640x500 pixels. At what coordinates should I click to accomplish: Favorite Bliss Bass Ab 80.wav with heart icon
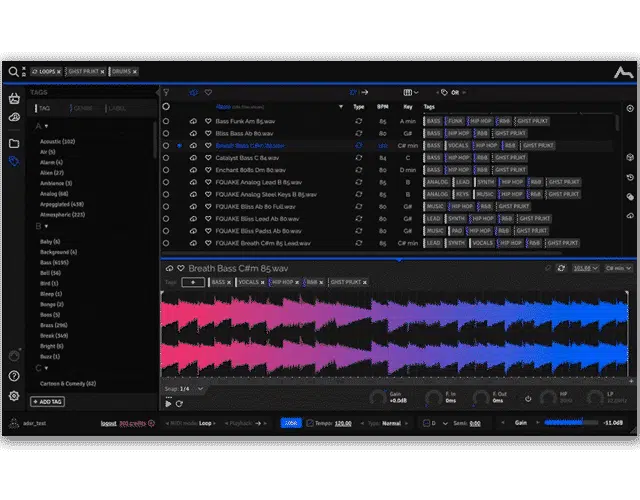pyautogui.click(x=208, y=133)
